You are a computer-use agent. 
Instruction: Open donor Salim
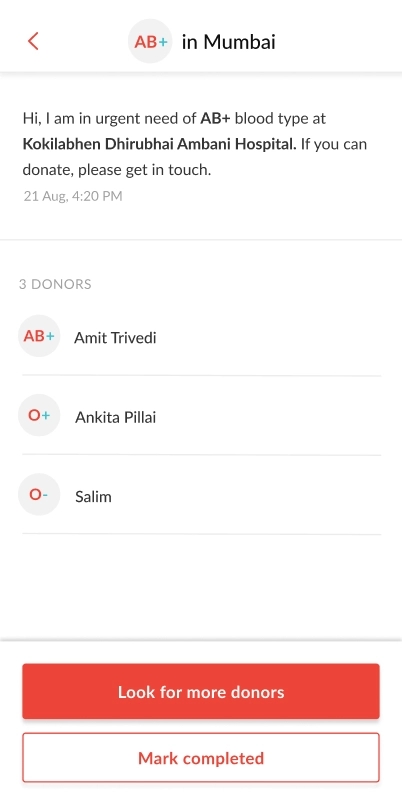tap(201, 495)
